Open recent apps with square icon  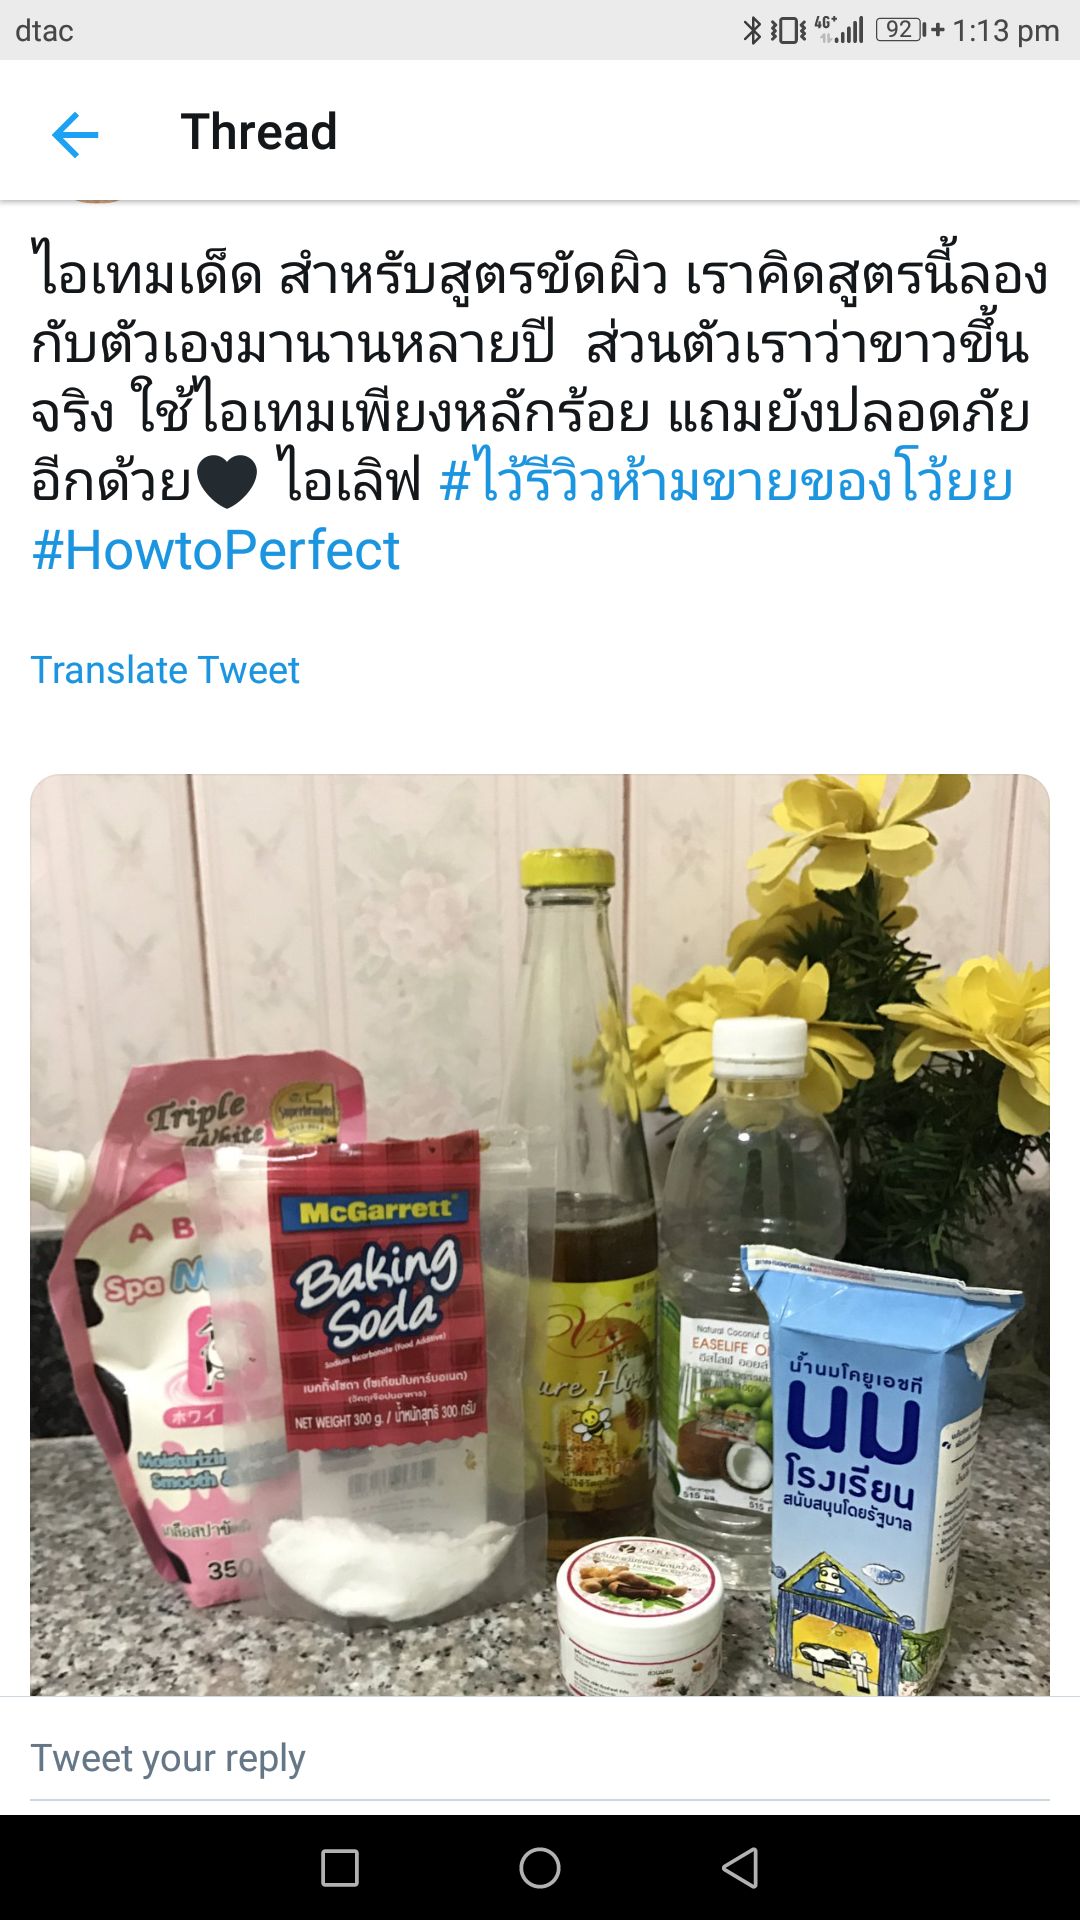tap(340, 1867)
